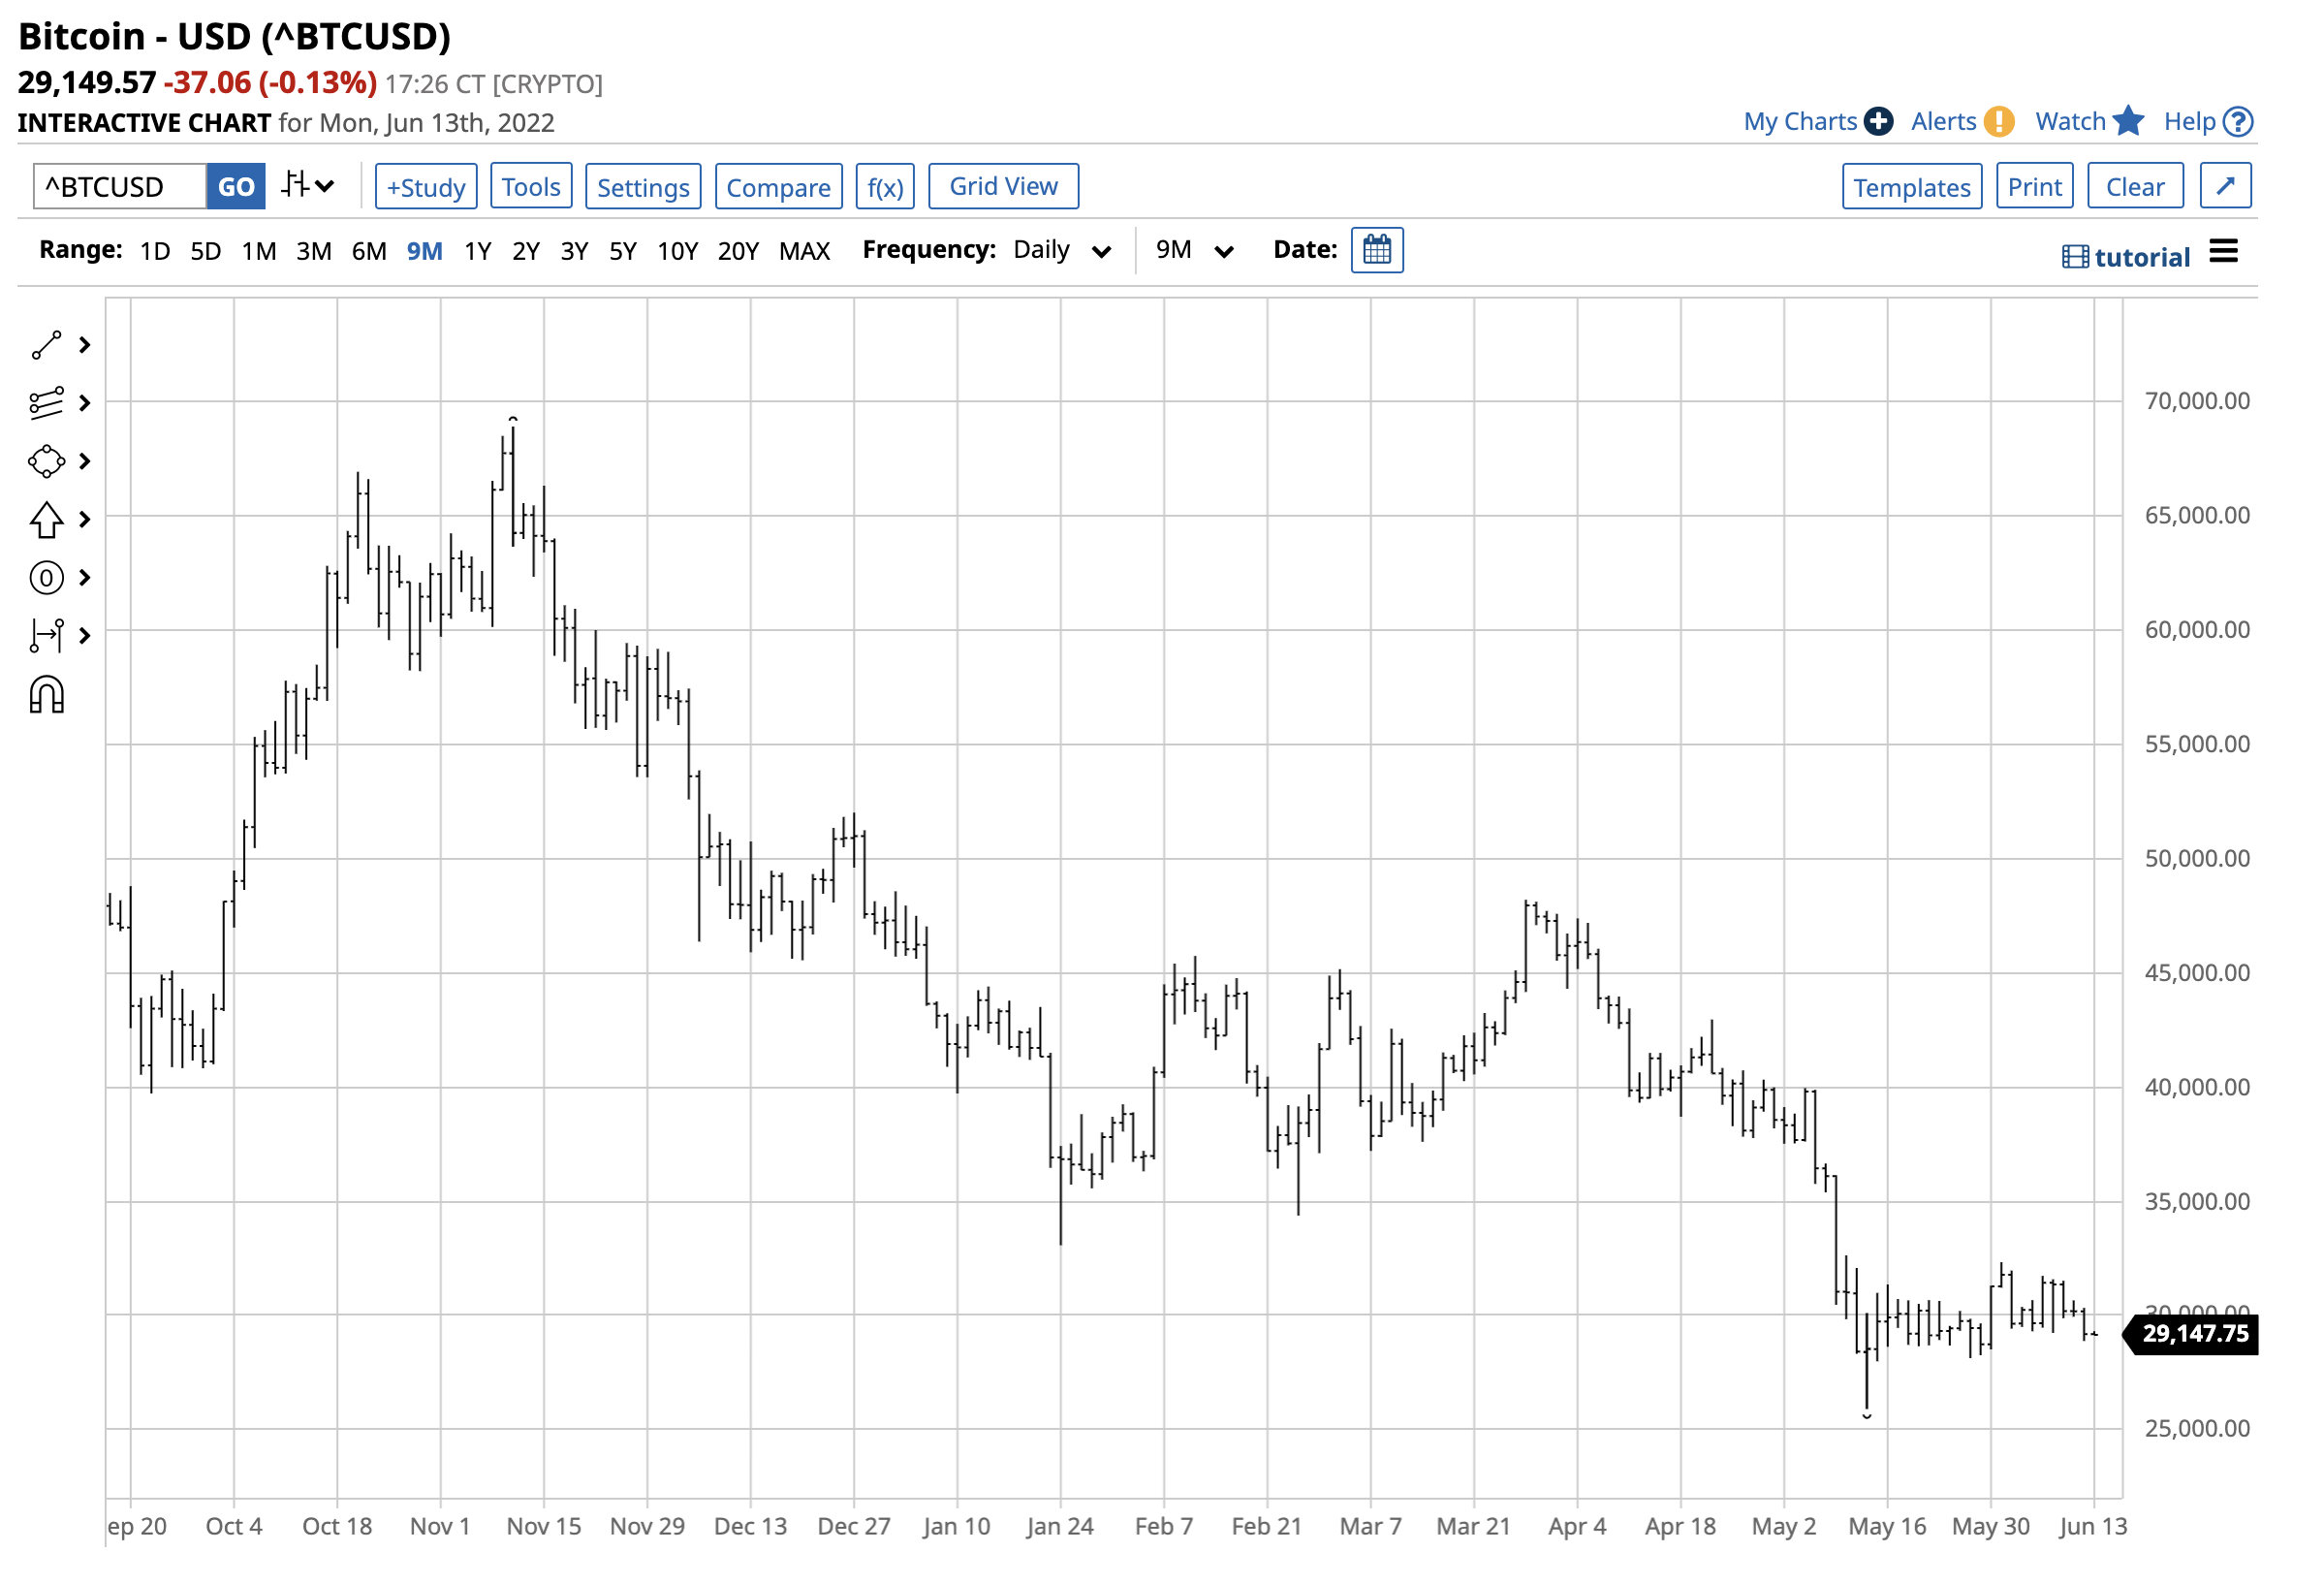Select the 1D range
The width and height of the screenshot is (2324, 1584).
pyautogui.click(x=155, y=251)
